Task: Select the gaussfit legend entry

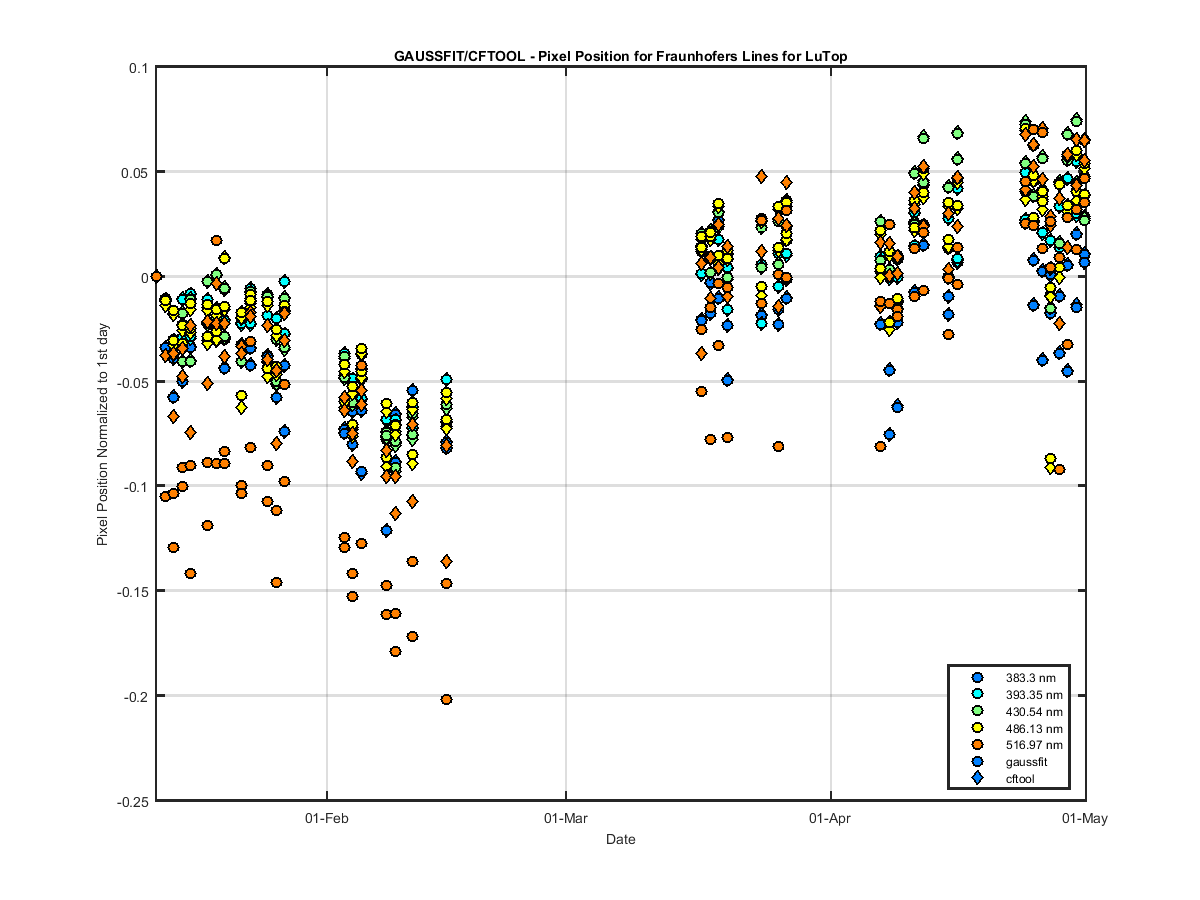Action: pyautogui.click(x=1025, y=762)
